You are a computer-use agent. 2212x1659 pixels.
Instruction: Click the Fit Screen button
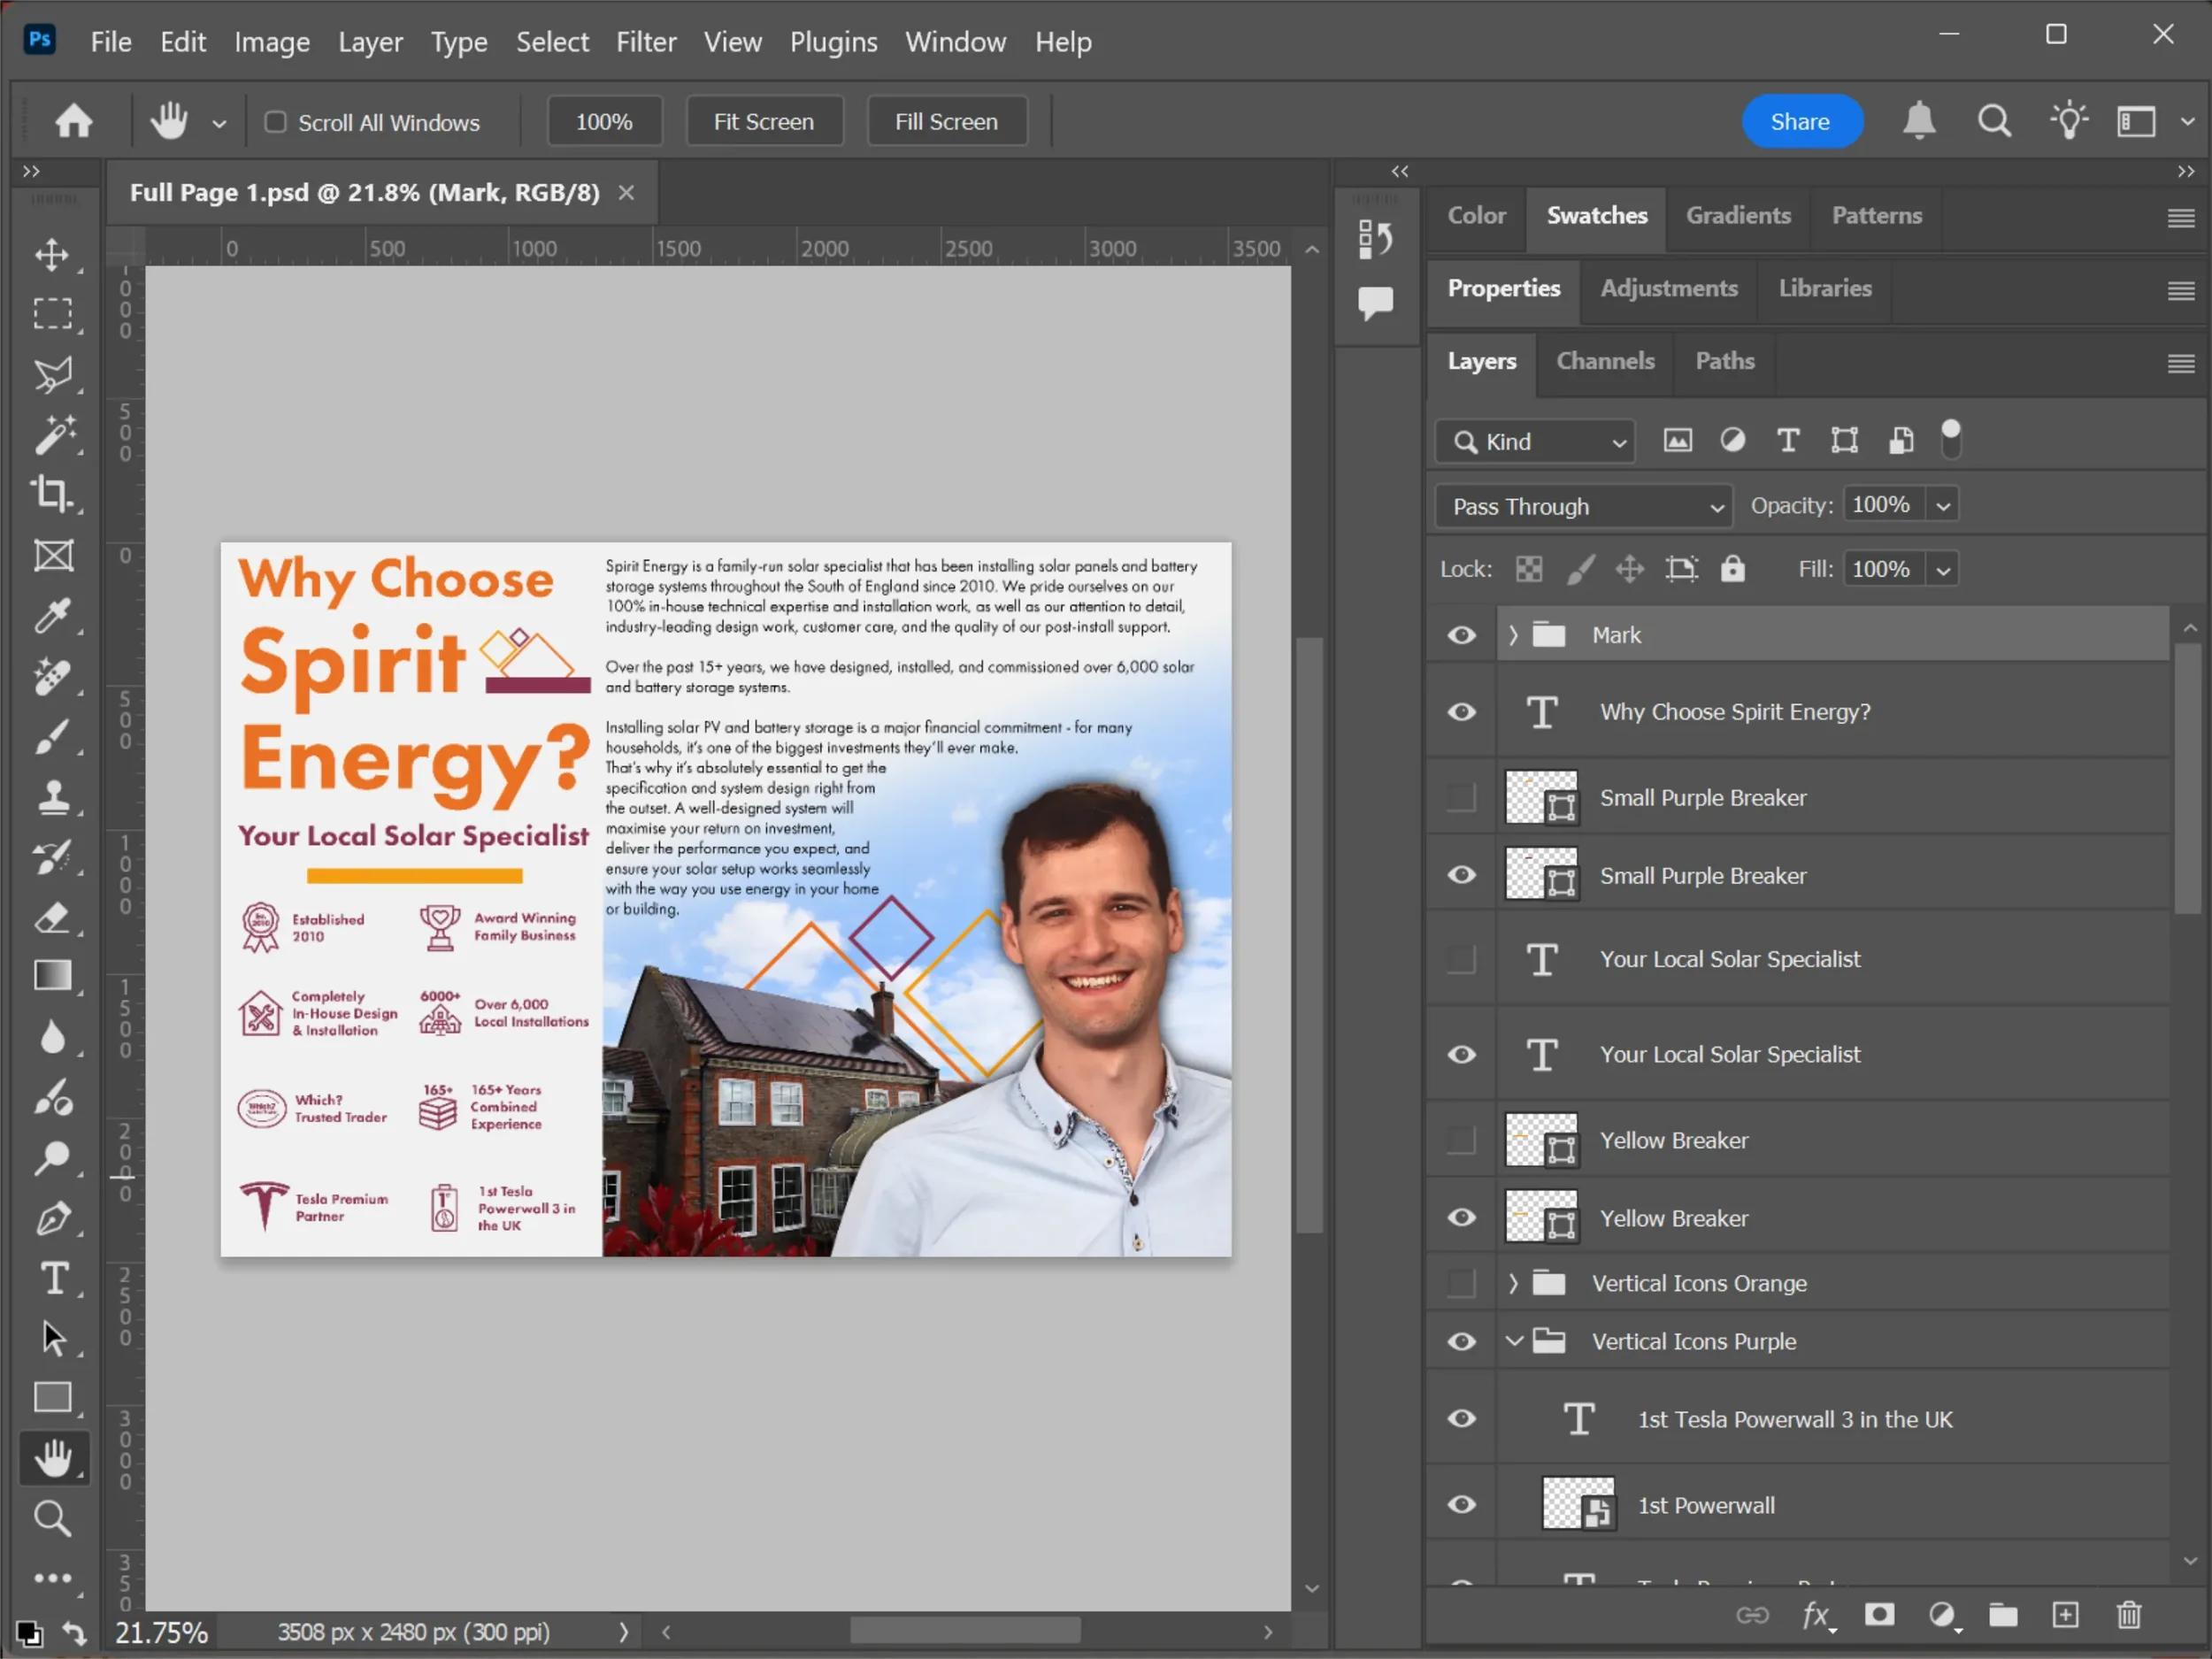[x=763, y=122]
